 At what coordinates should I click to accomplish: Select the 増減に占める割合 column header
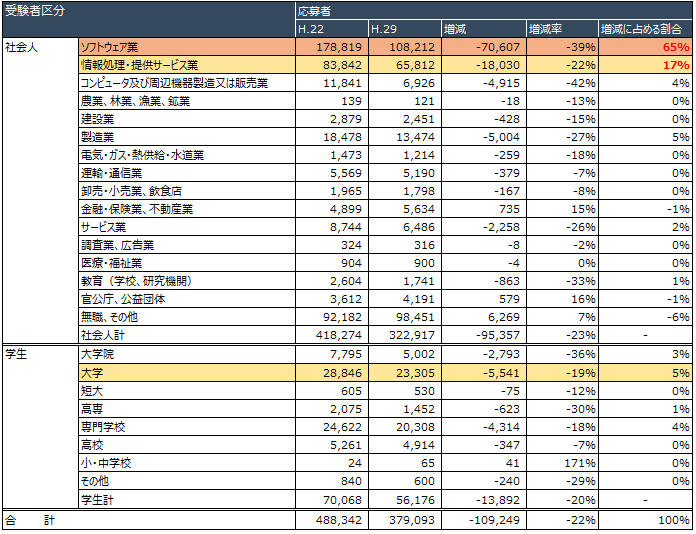pyautogui.click(x=645, y=29)
